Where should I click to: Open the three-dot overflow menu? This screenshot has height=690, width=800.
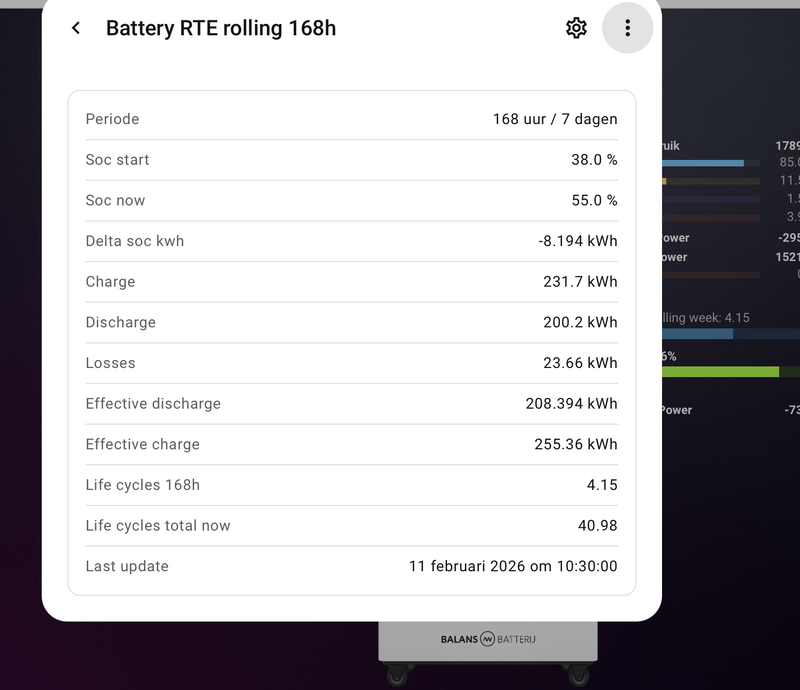628,28
